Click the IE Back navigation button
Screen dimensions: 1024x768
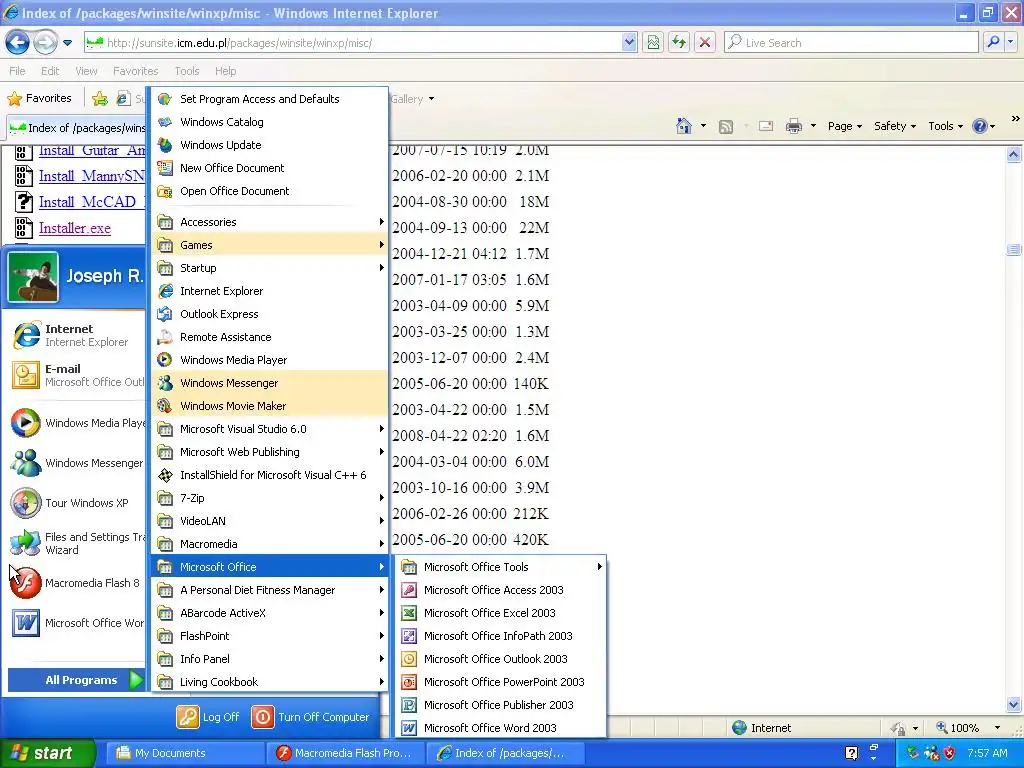18,42
